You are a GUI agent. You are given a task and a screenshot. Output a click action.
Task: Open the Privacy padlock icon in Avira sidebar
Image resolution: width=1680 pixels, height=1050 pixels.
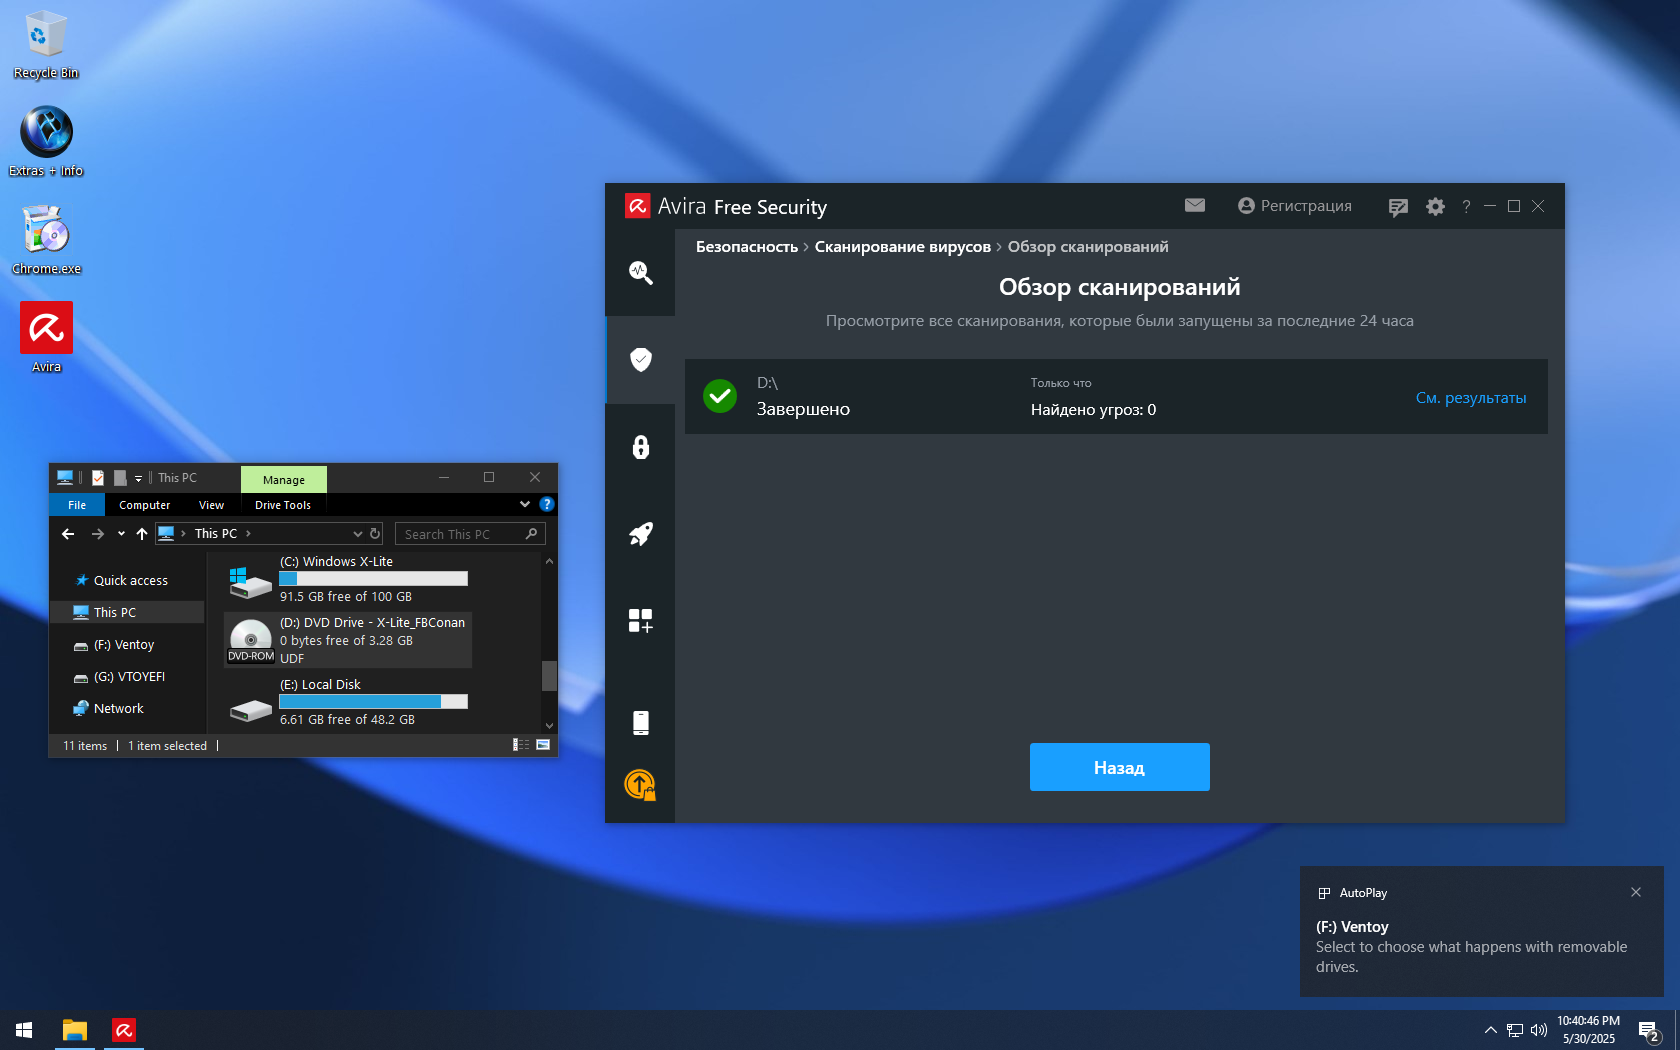pyautogui.click(x=640, y=447)
